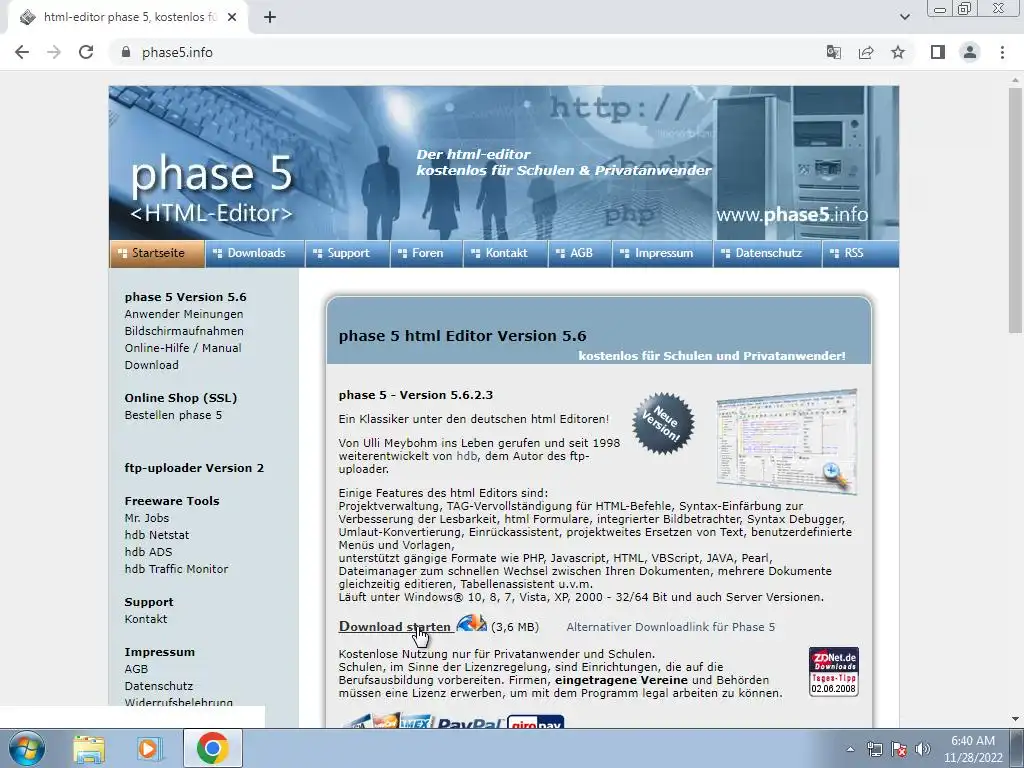The image size is (1024, 768).
Task: Click Freeware Tools heading
Action: point(172,501)
